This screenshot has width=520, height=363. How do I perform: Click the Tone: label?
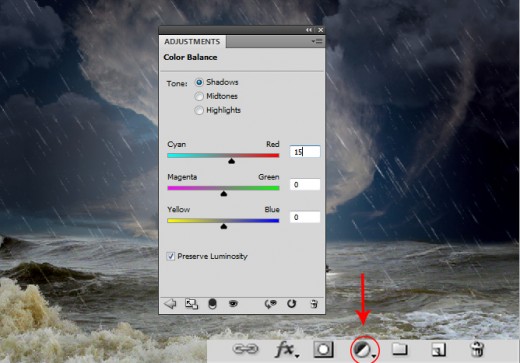click(x=177, y=83)
